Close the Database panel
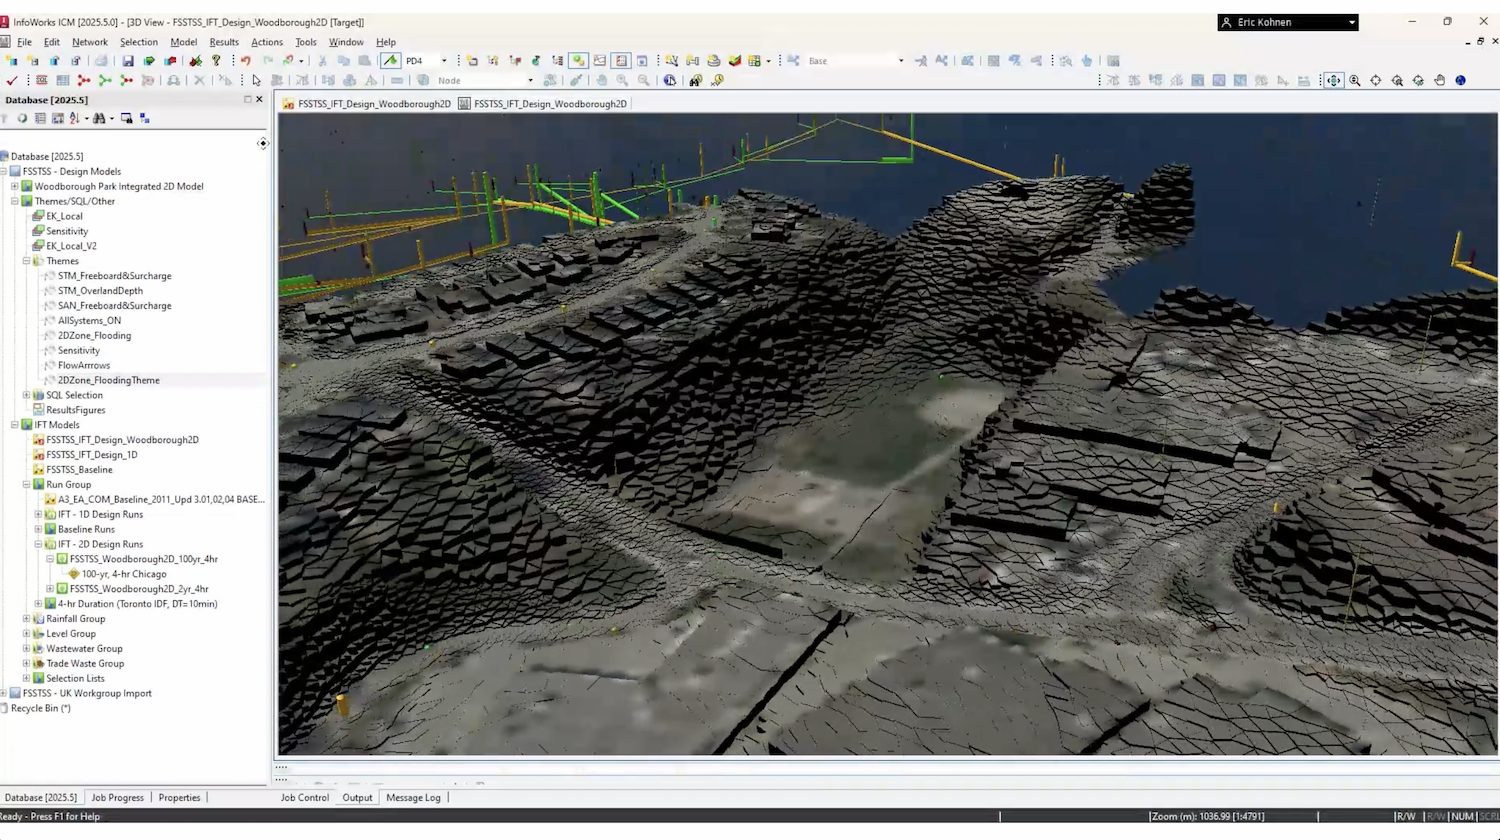The width and height of the screenshot is (1500, 840). (259, 100)
